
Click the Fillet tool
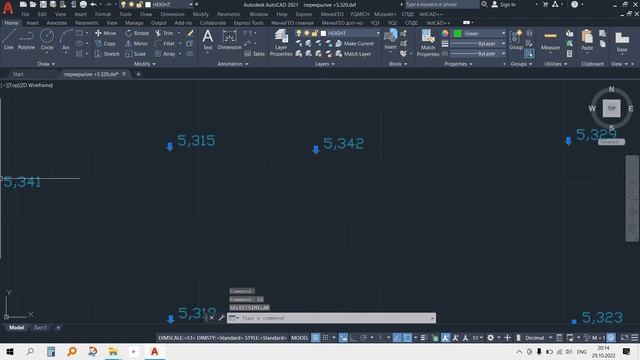click(x=164, y=43)
